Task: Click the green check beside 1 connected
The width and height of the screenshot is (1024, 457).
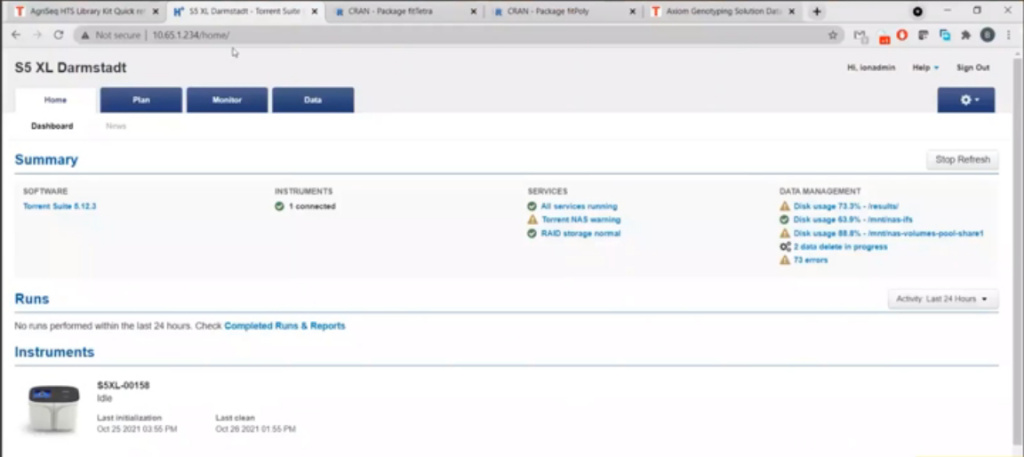Action: click(x=280, y=206)
